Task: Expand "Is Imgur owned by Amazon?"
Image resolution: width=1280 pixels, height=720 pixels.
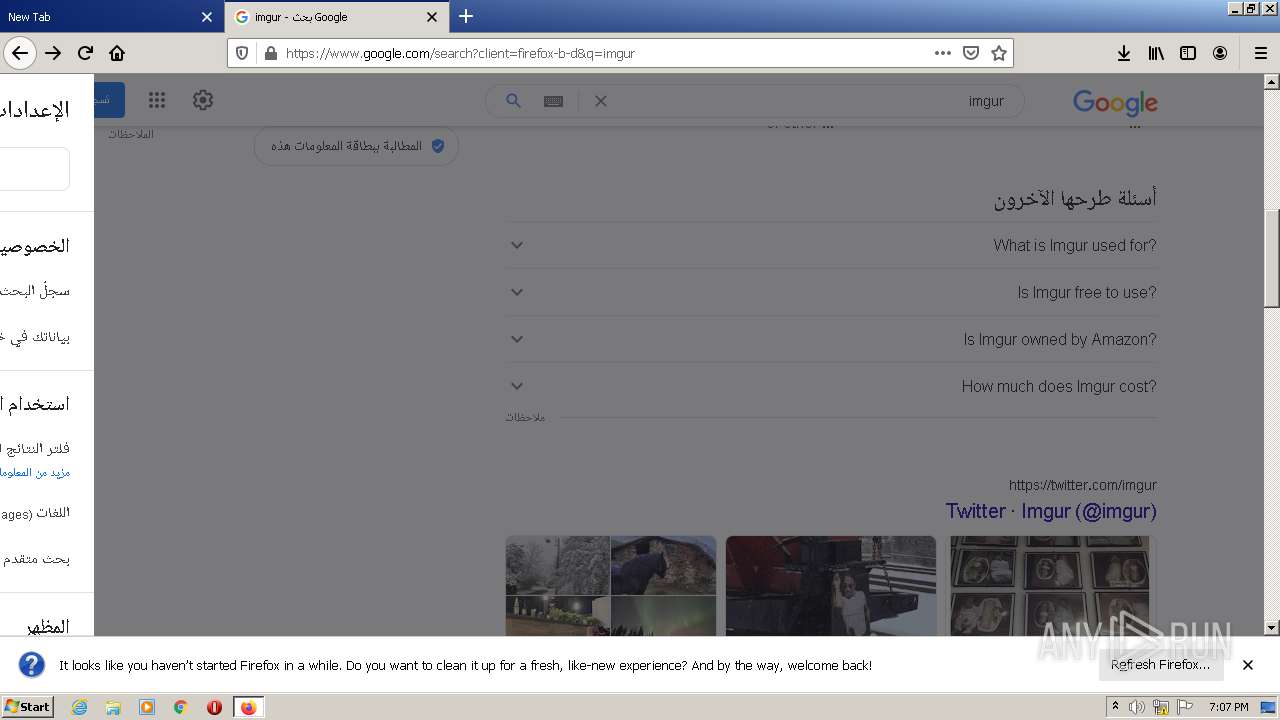Action: point(831,339)
